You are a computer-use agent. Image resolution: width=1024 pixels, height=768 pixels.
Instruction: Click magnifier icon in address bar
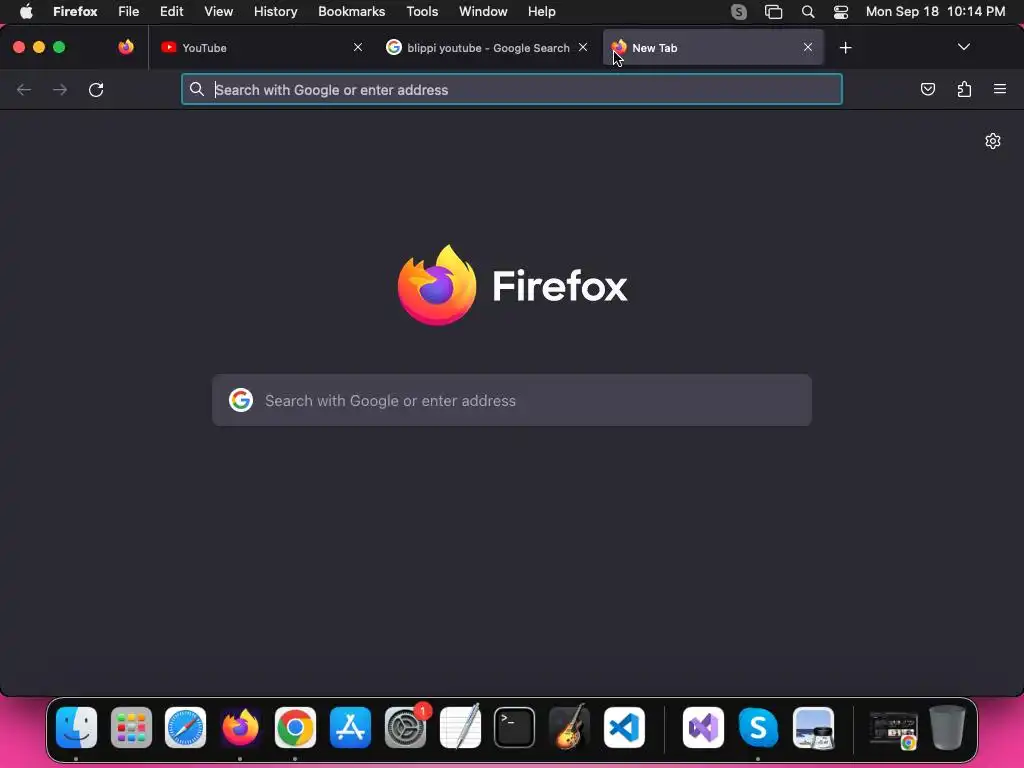point(197,89)
